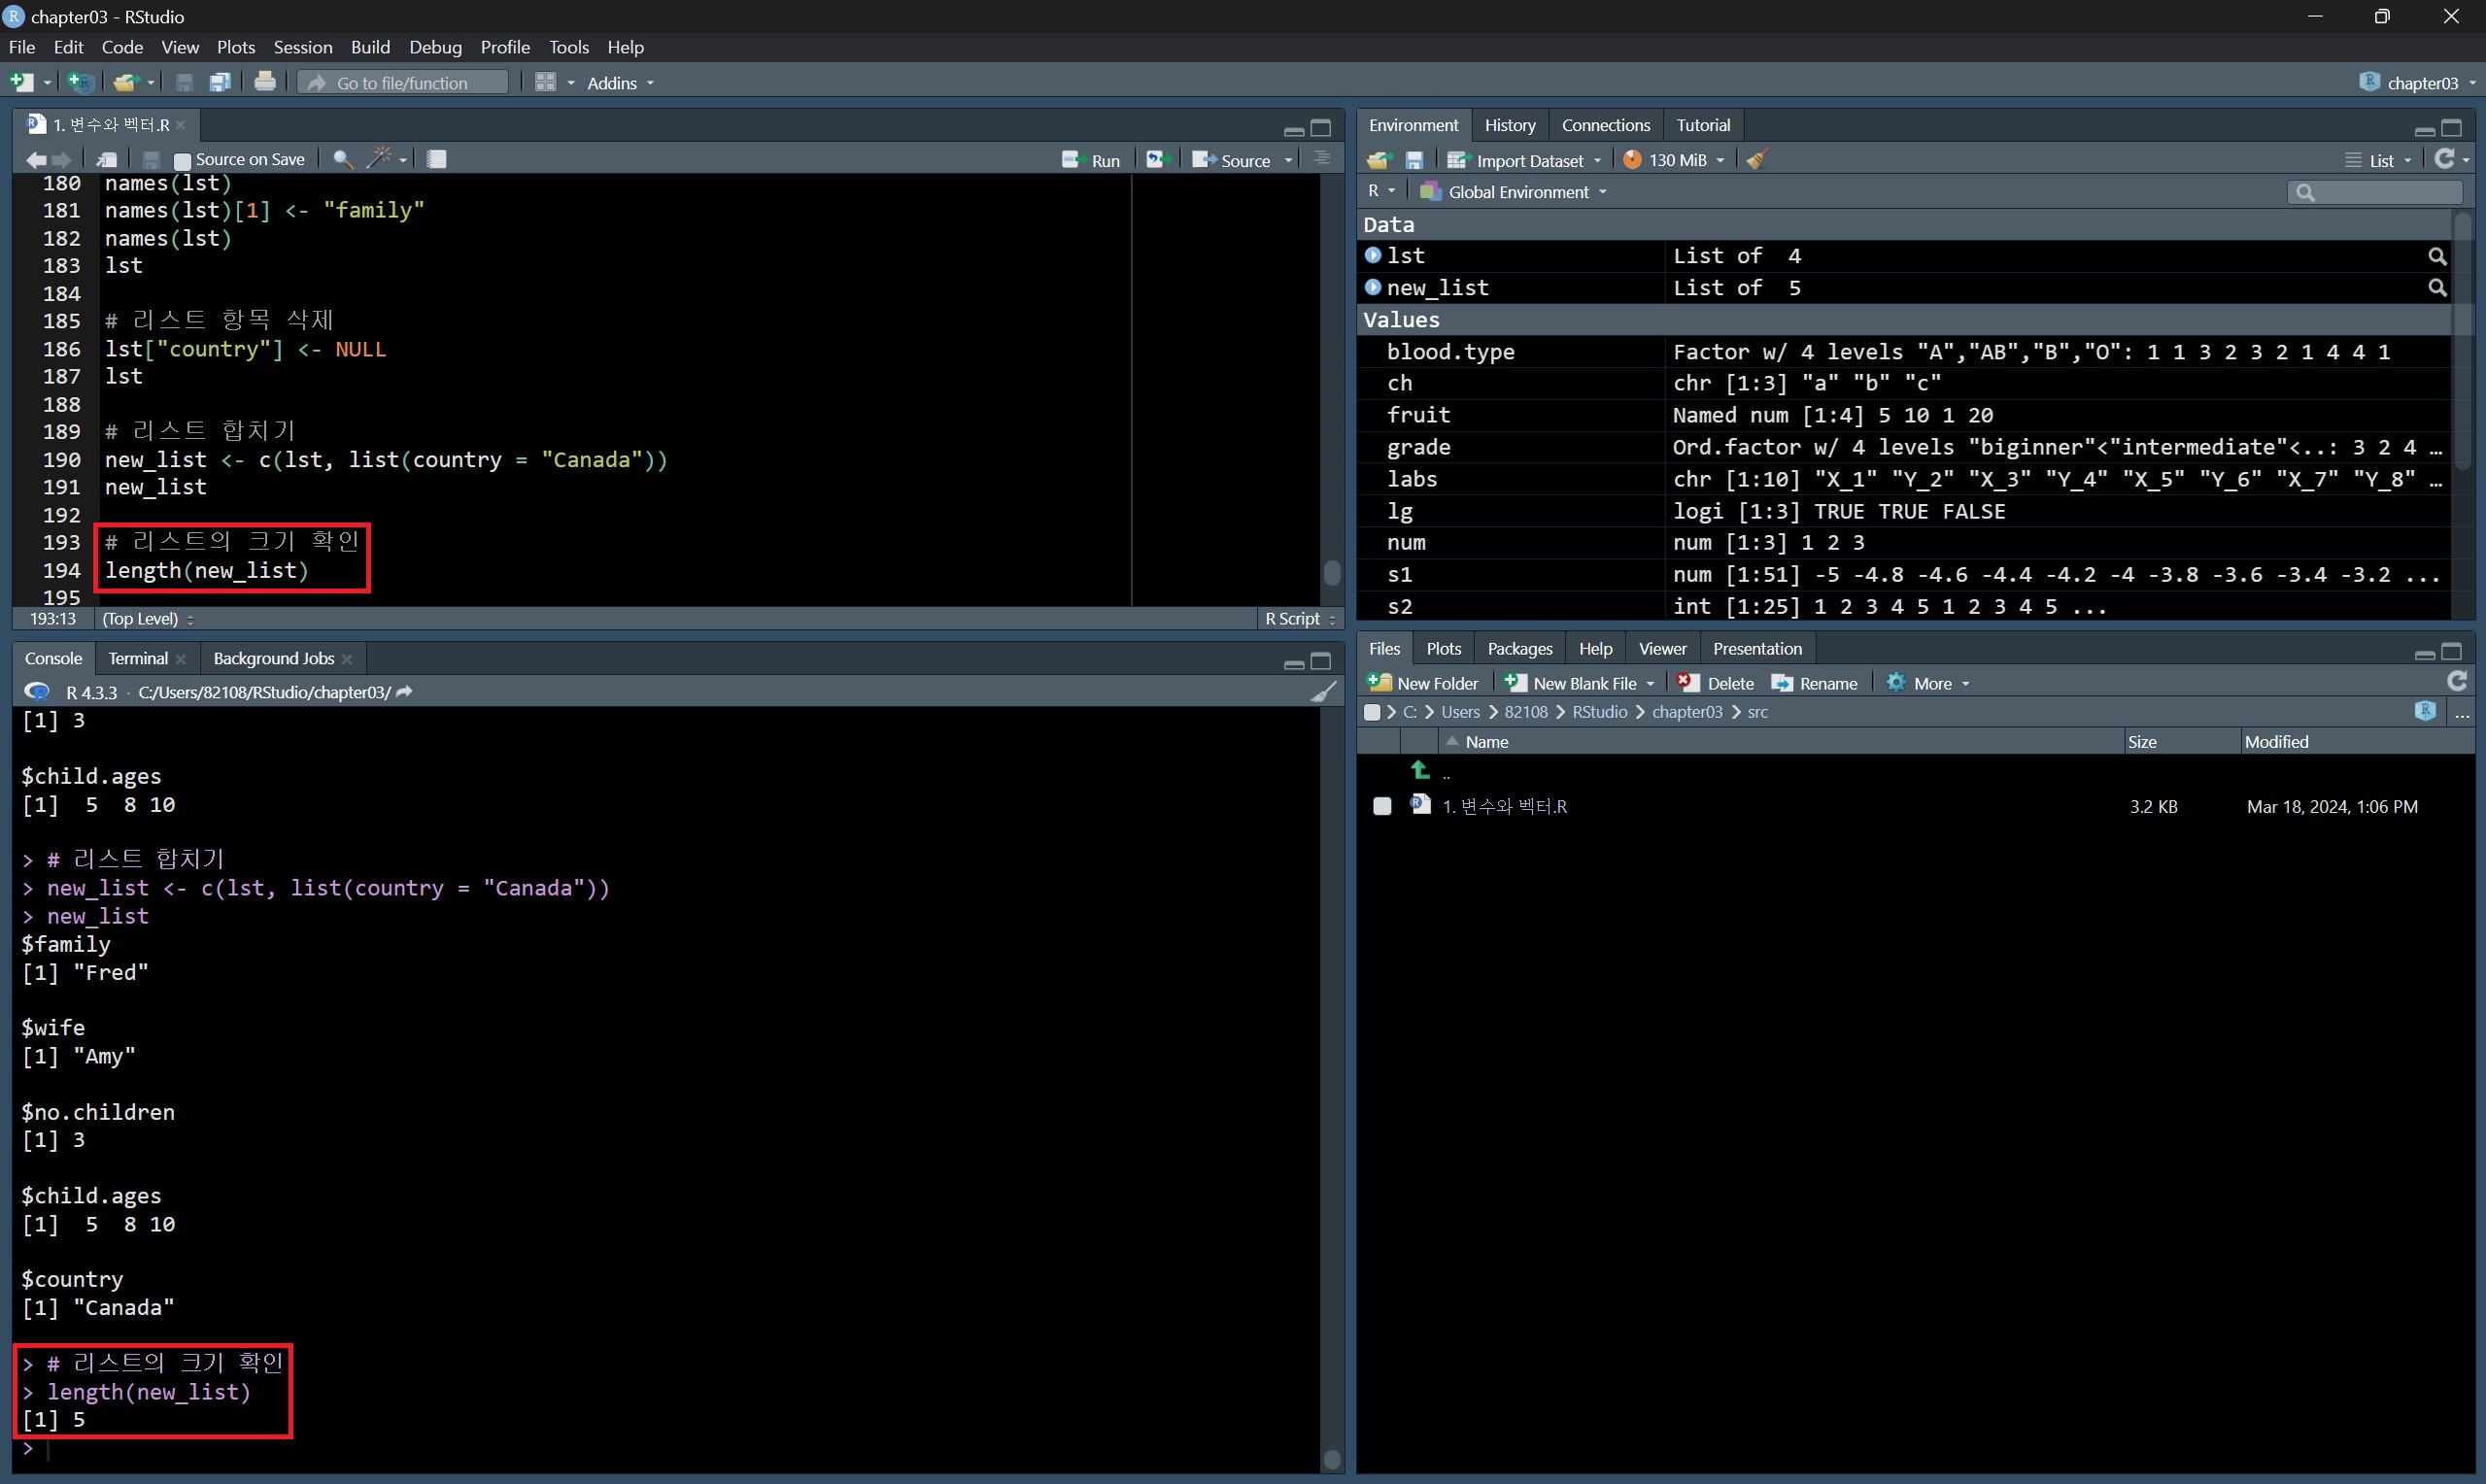The width and height of the screenshot is (2486, 1484).
Task: Check the box for 1. 변수와 벡터.R file
Action: pyautogui.click(x=1382, y=806)
